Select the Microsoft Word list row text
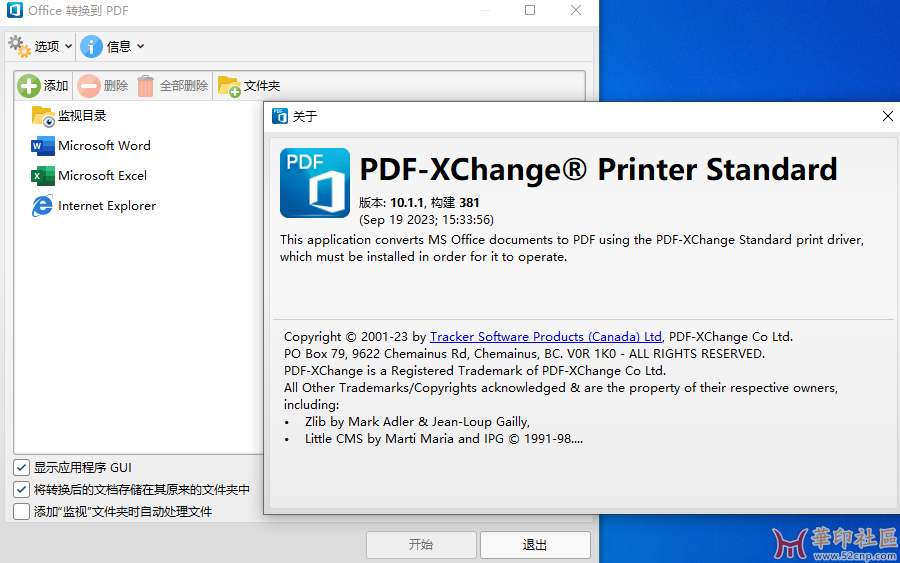The height and width of the screenshot is (563, 900). coord(104,146)
